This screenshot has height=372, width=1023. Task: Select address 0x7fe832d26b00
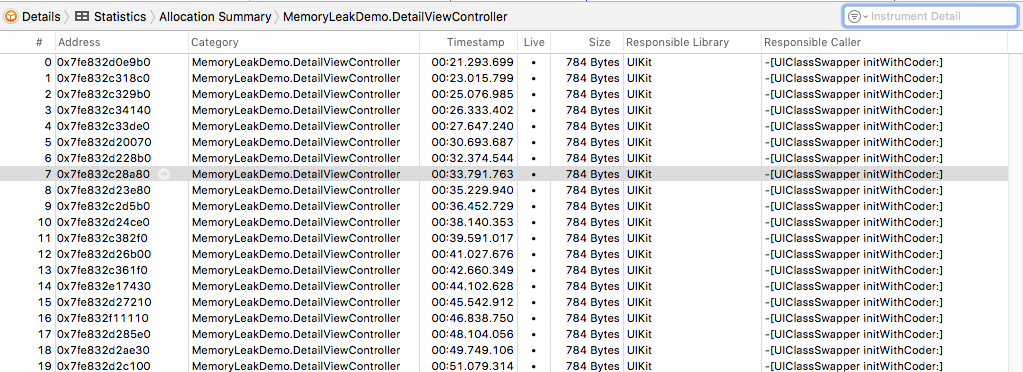(104, 255)
